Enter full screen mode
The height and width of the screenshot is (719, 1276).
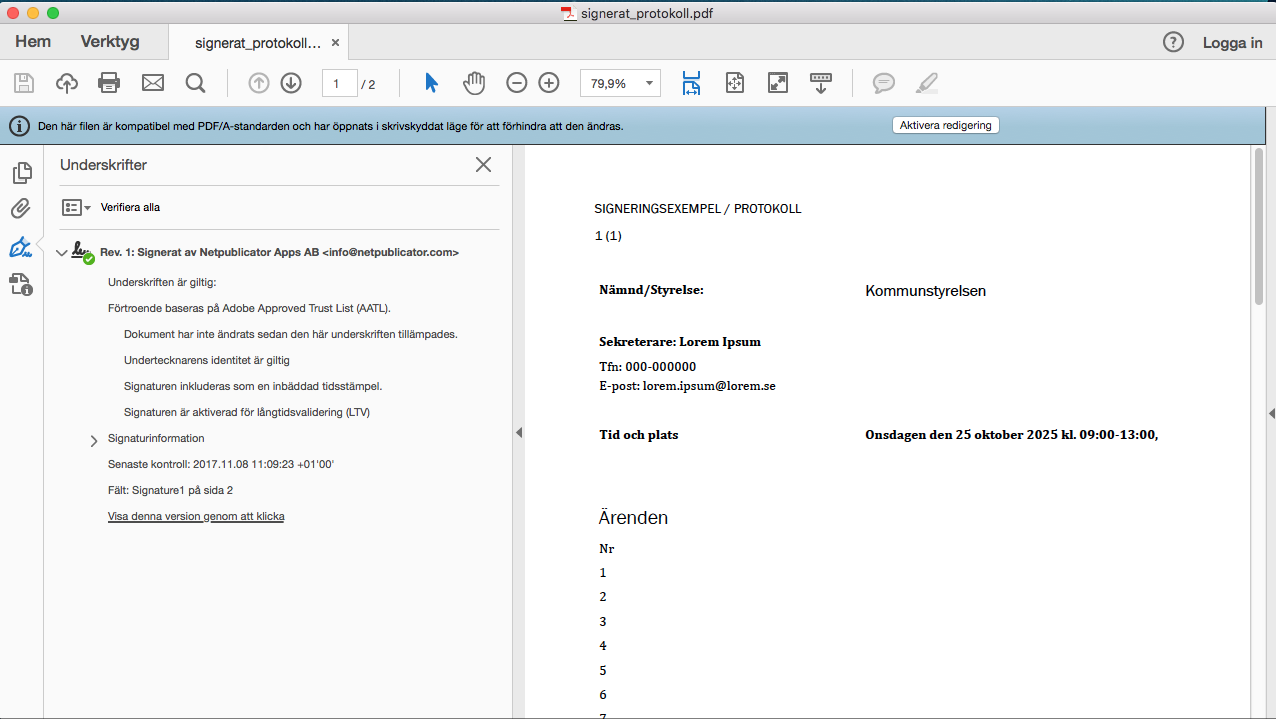(778, 83)
